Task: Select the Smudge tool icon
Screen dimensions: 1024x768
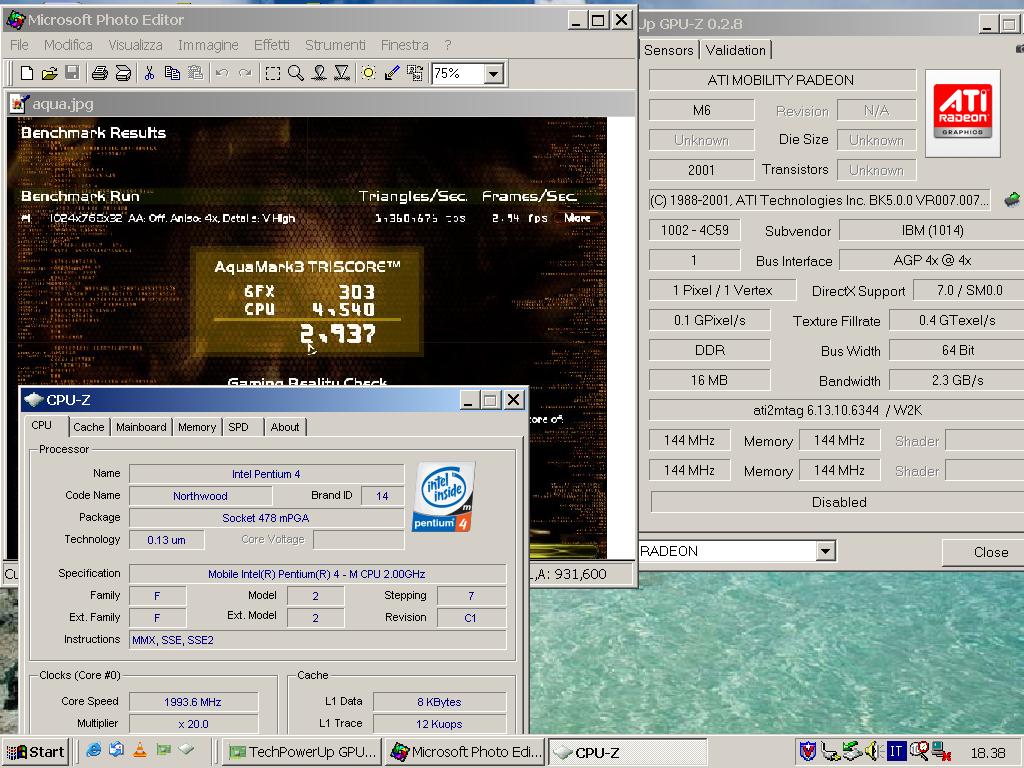Action: point(319,73)
